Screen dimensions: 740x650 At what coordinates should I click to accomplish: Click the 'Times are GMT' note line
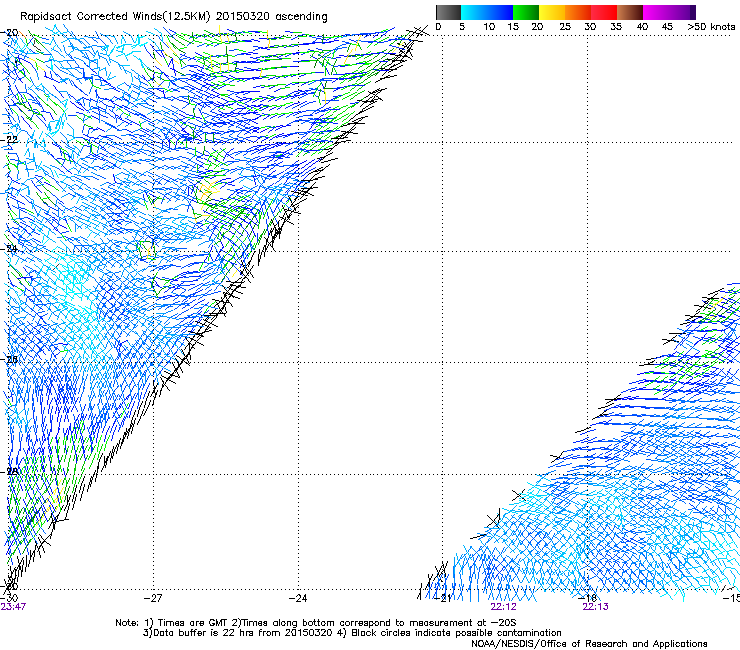click(x=316, y=623)
